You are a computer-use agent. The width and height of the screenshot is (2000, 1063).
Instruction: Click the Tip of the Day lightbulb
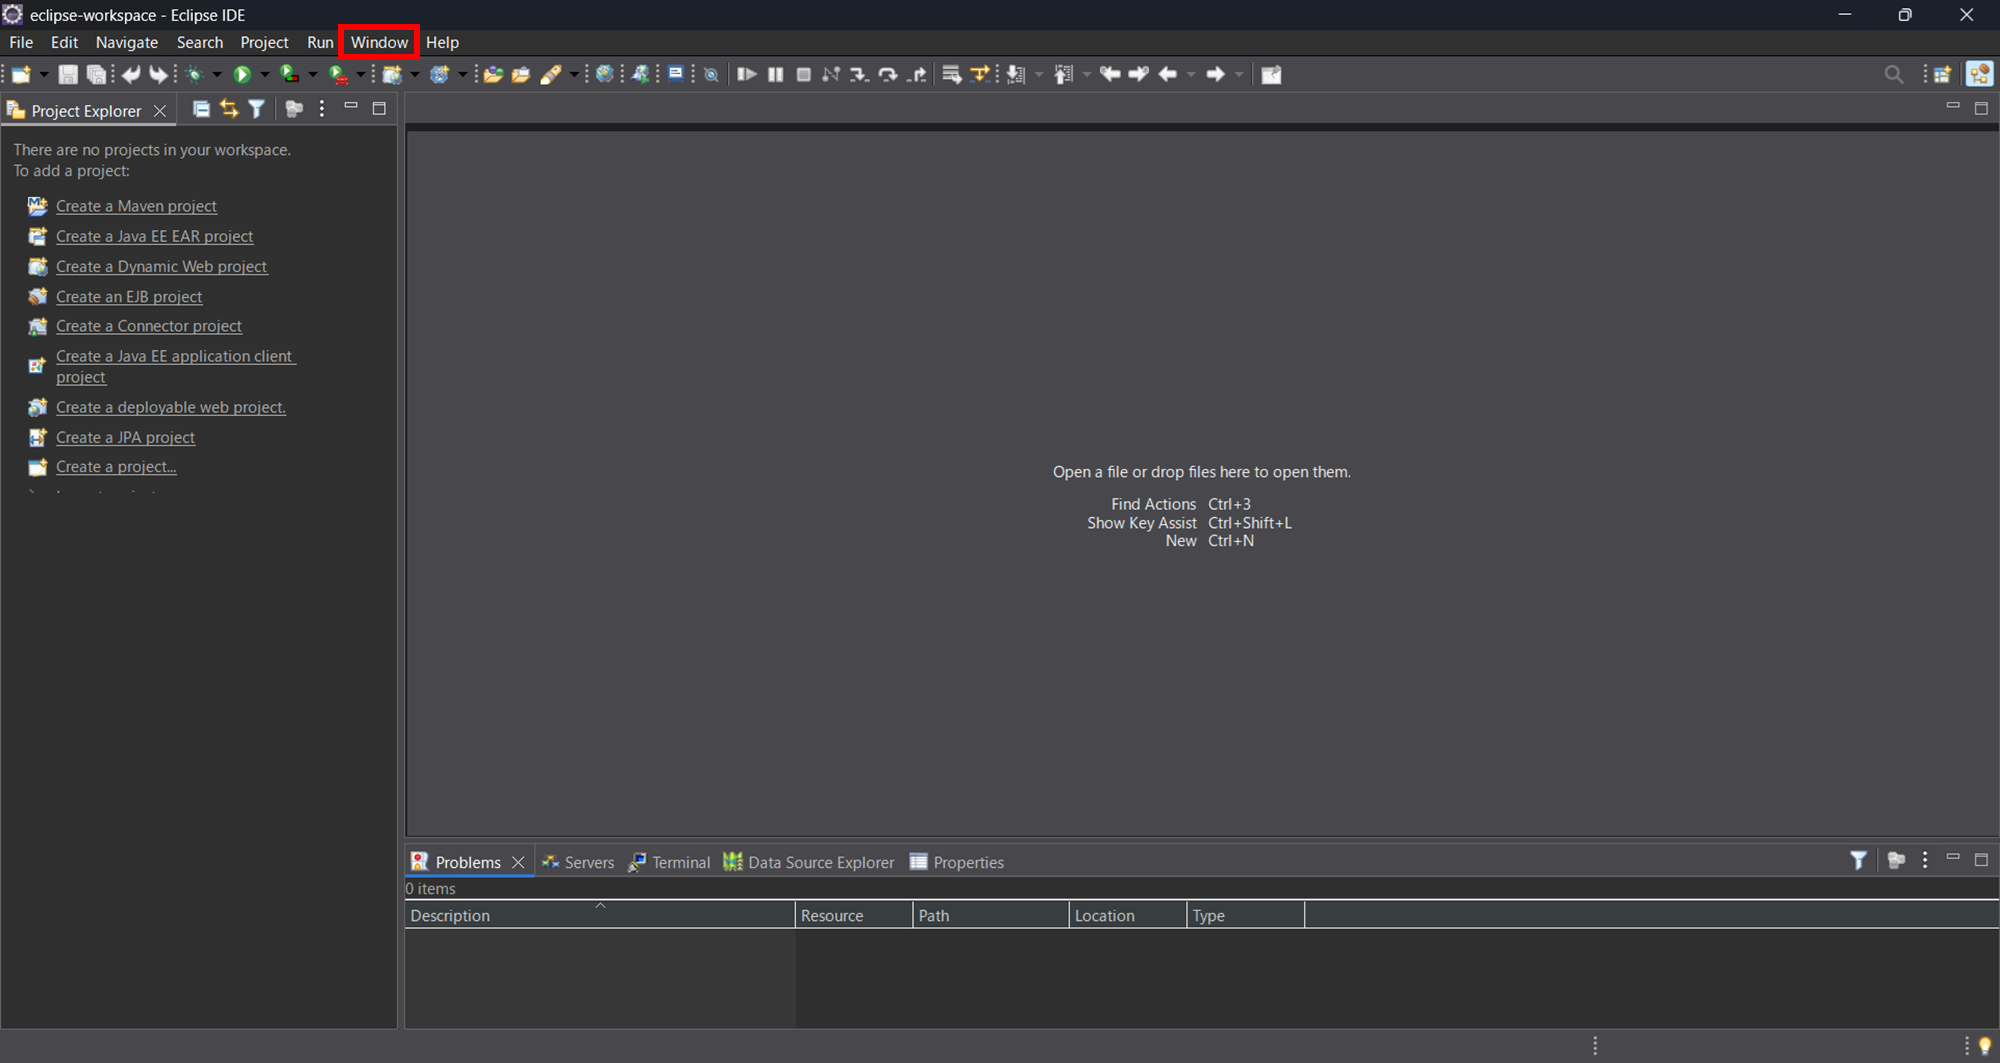click(1985, 1045)
